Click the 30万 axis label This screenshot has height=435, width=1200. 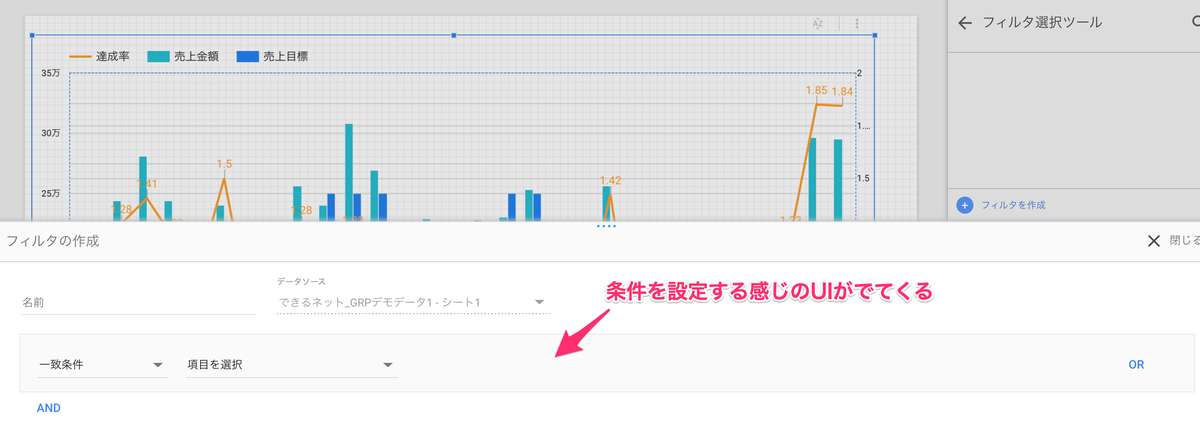pyautogui.click(x=51, y=133)
